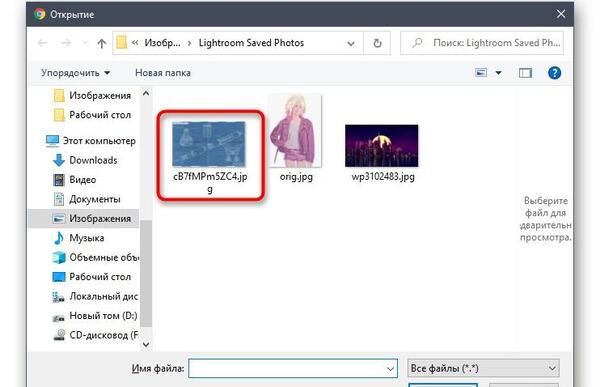This screenshot has width=600, height=387.
Task: Go forward with the right arrow
Action: (x=66, y=43)
